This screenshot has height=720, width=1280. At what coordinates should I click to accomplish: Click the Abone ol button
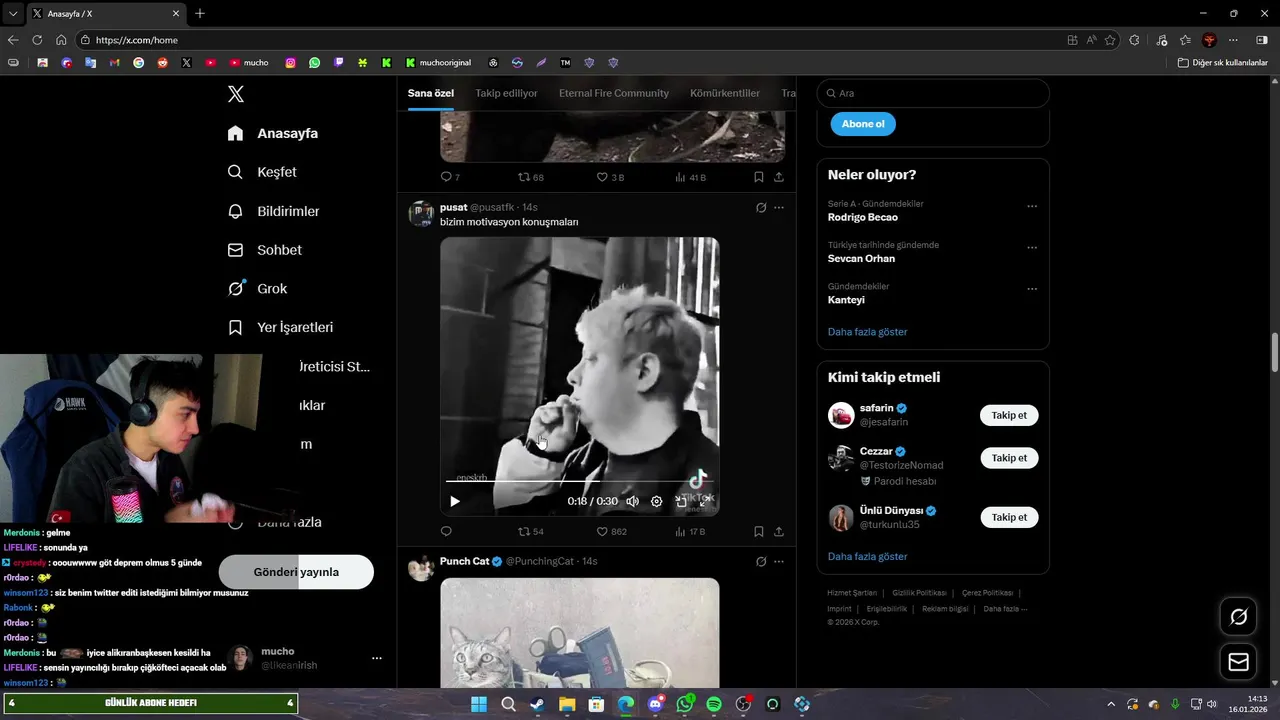[x=863, y=124]
